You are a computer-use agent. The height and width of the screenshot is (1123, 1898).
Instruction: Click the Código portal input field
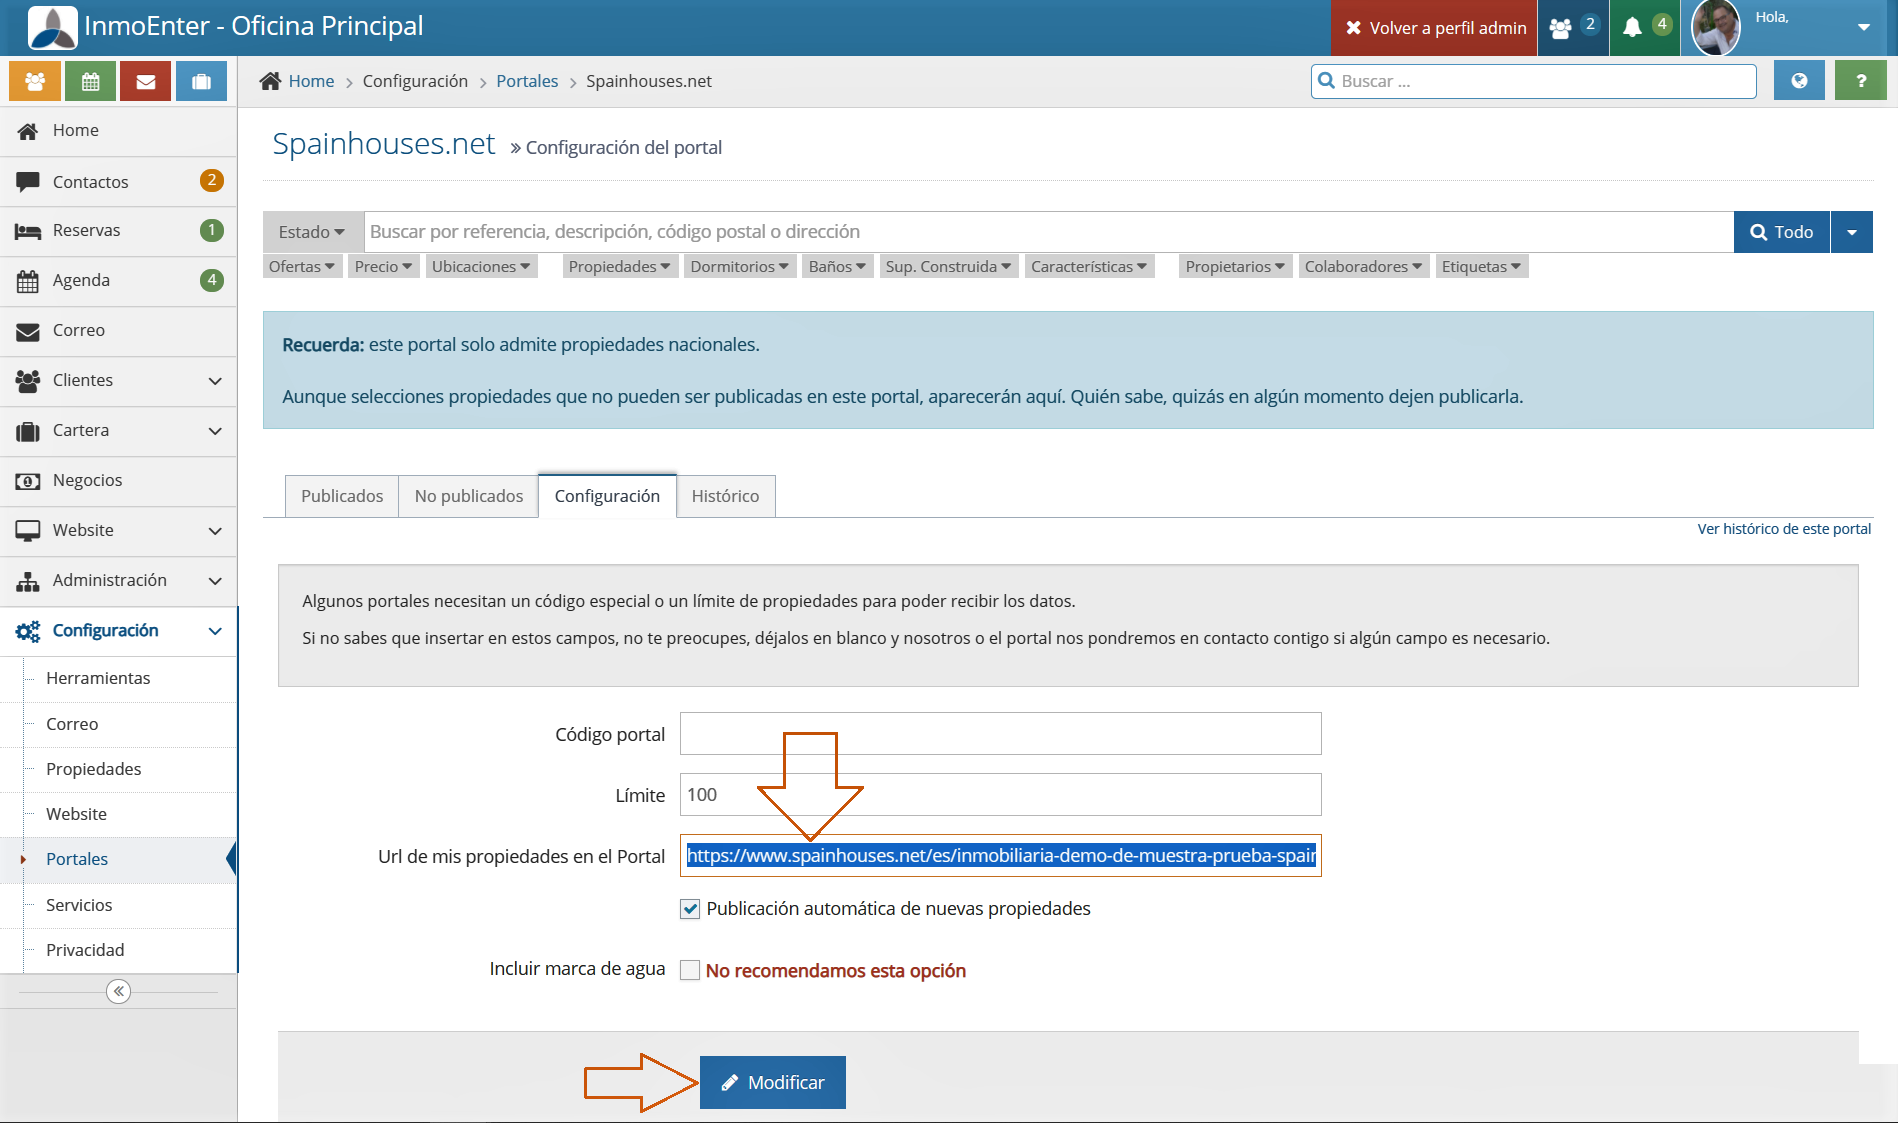click(x=1001, y=734)
